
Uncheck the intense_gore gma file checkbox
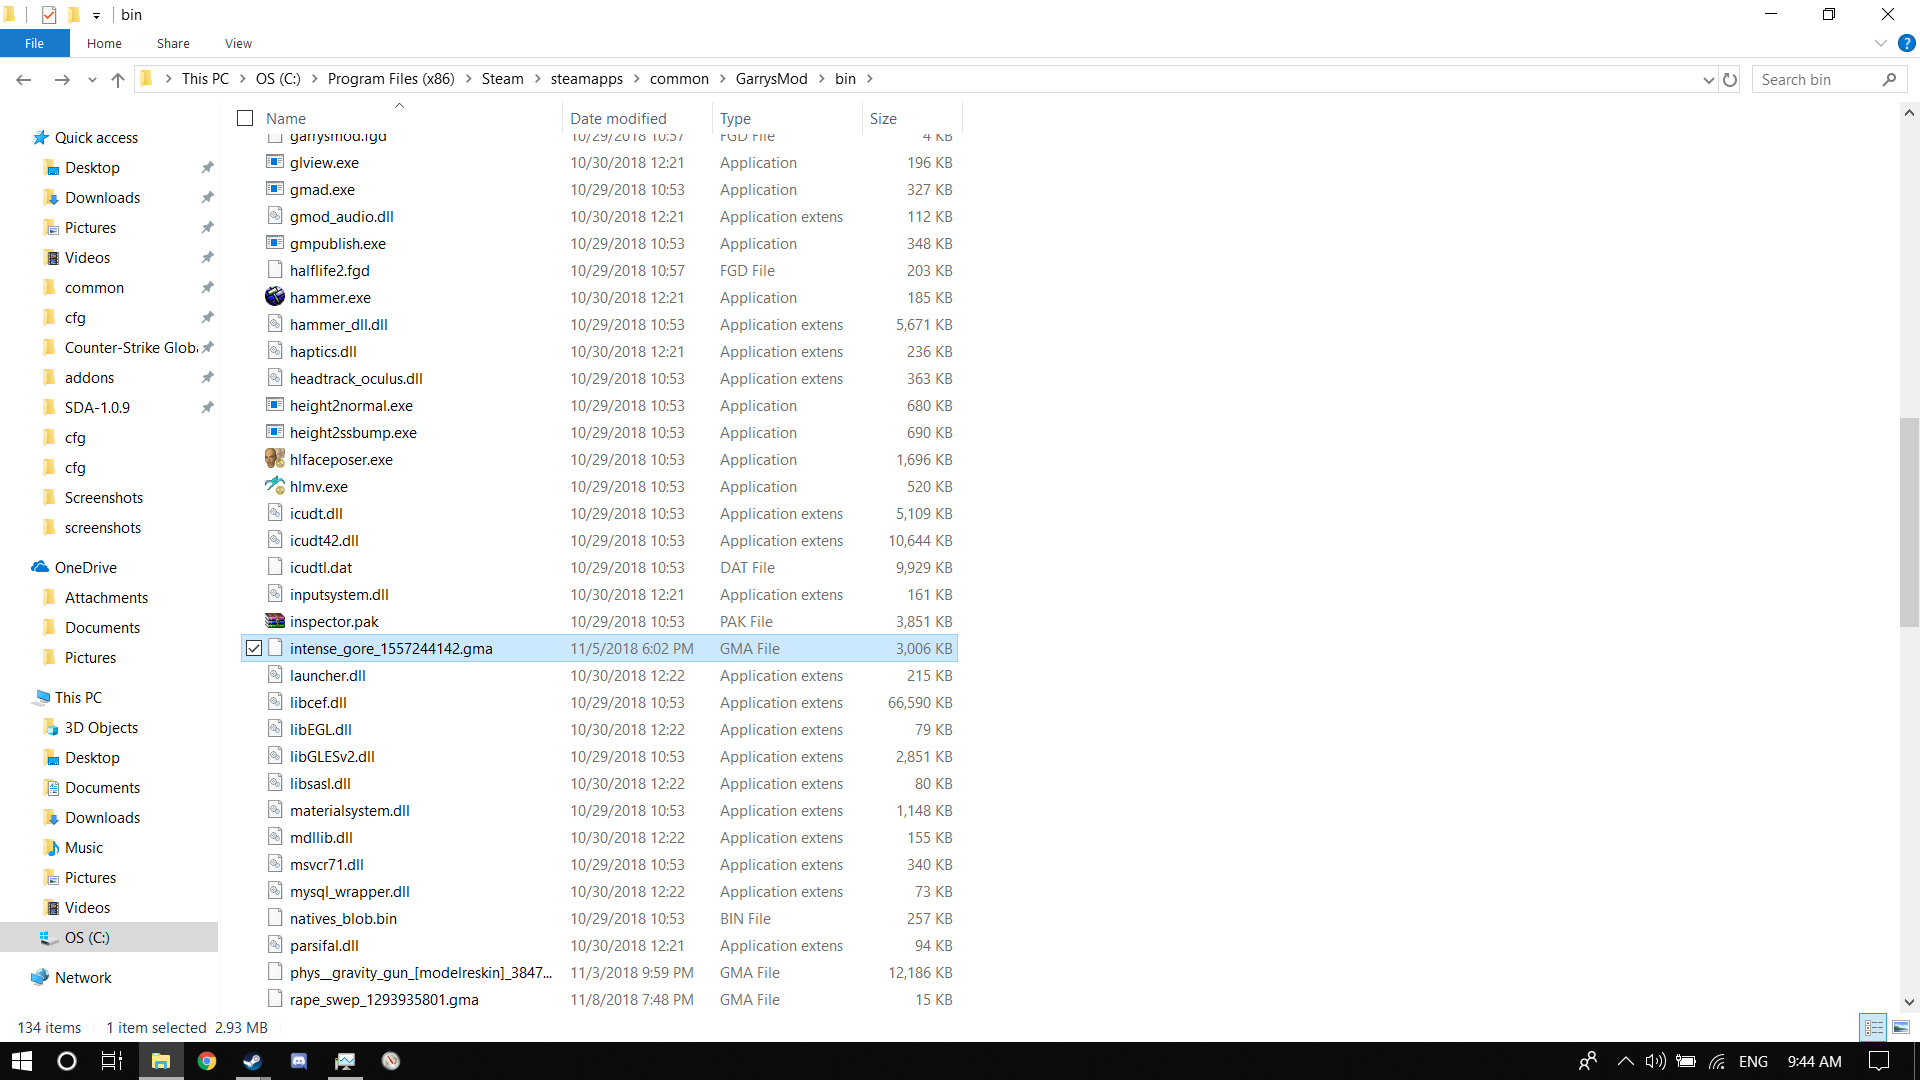(254, 648)
